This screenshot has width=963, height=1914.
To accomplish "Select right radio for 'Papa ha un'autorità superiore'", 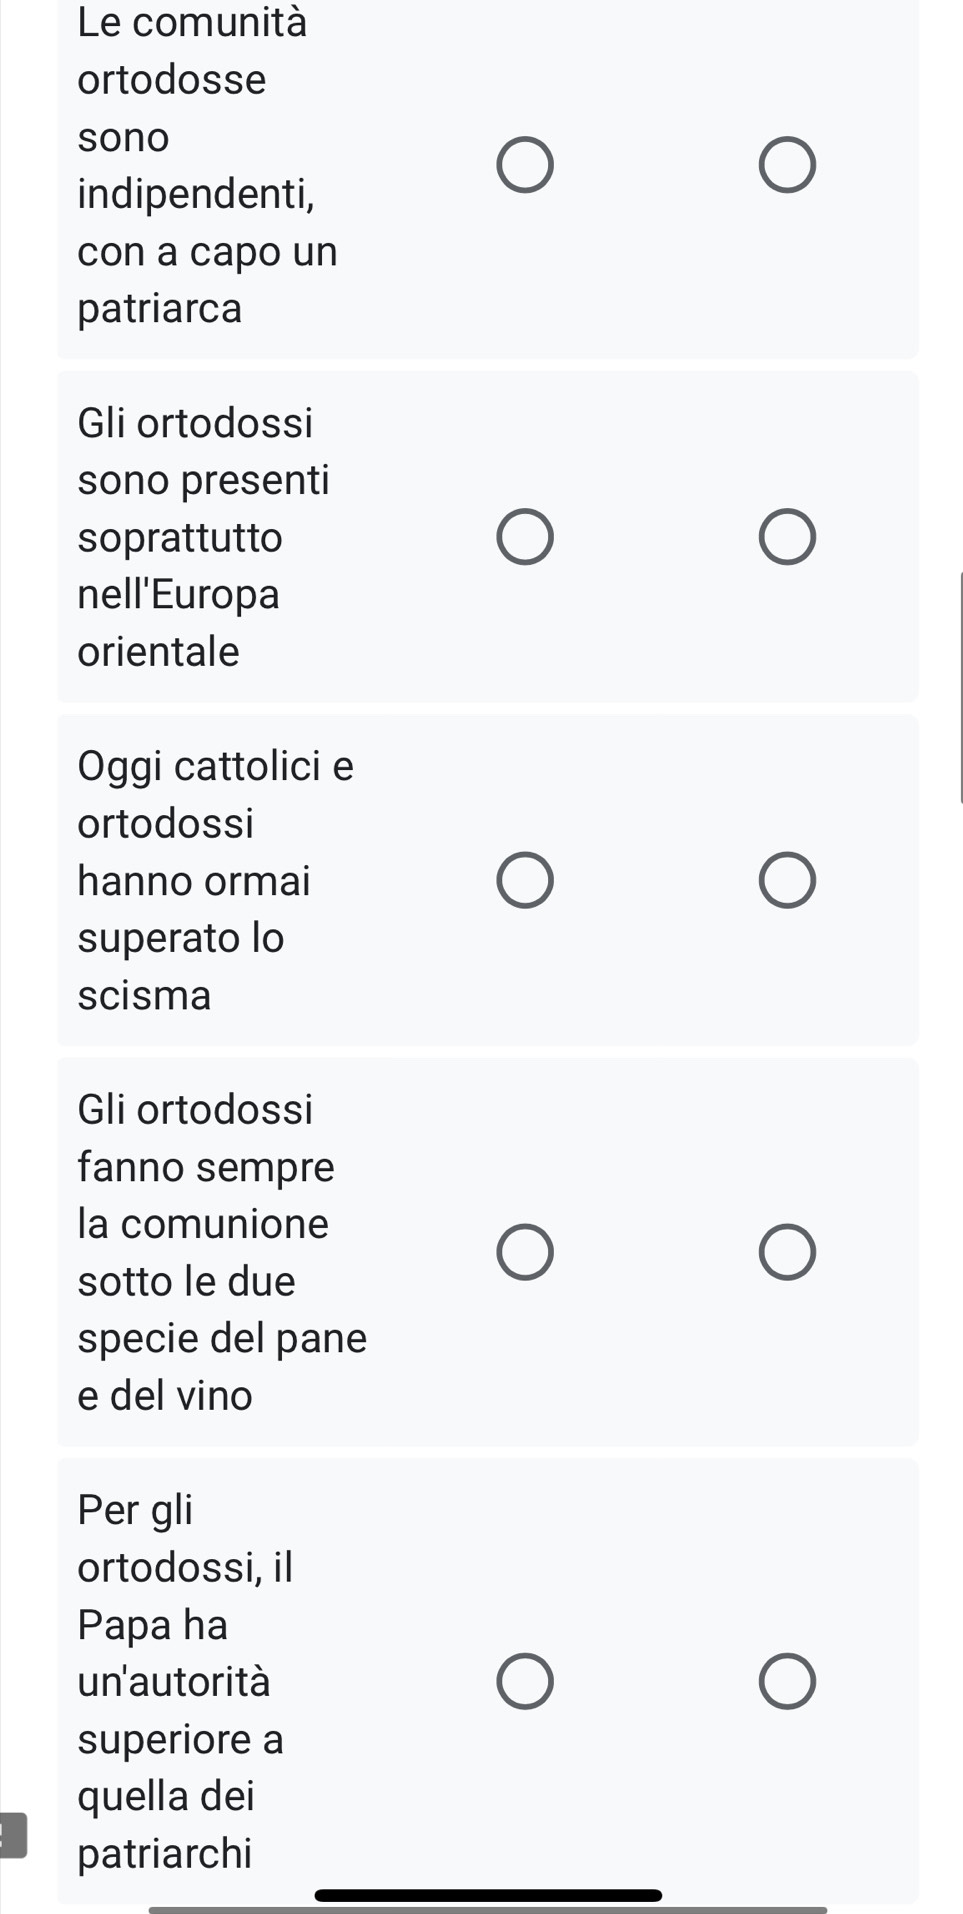I will pyautogui.click(x=787, y=1681).
